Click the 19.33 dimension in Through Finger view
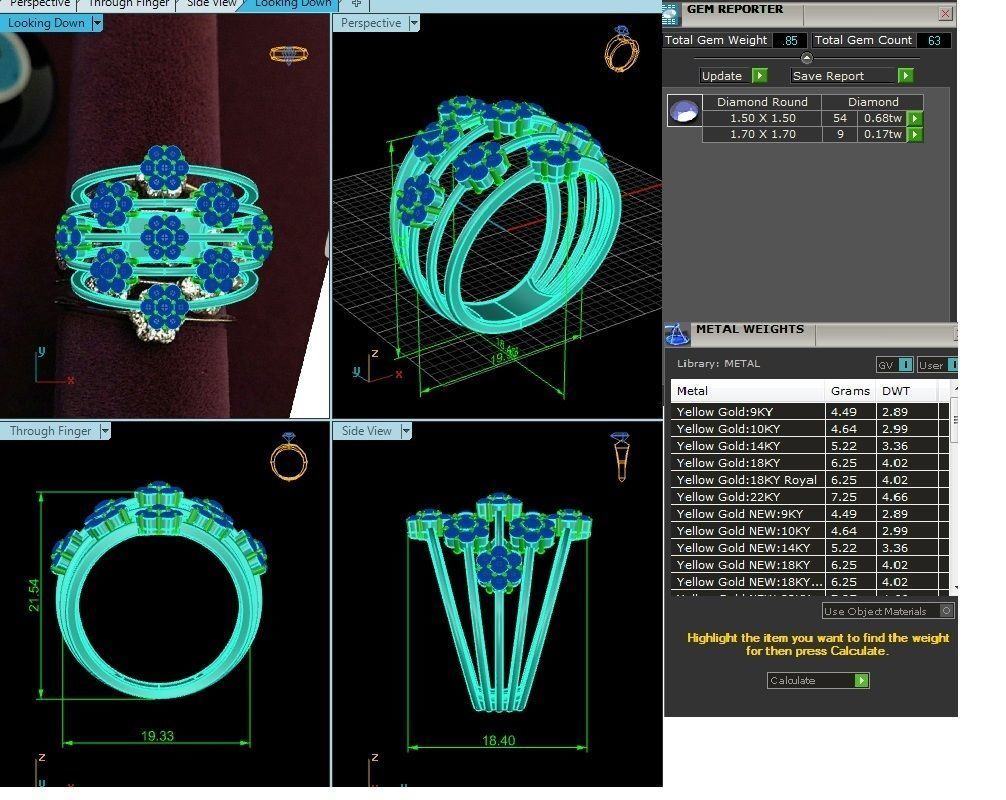The height and width of the screenshot is (800, 1006). [157, 736]
